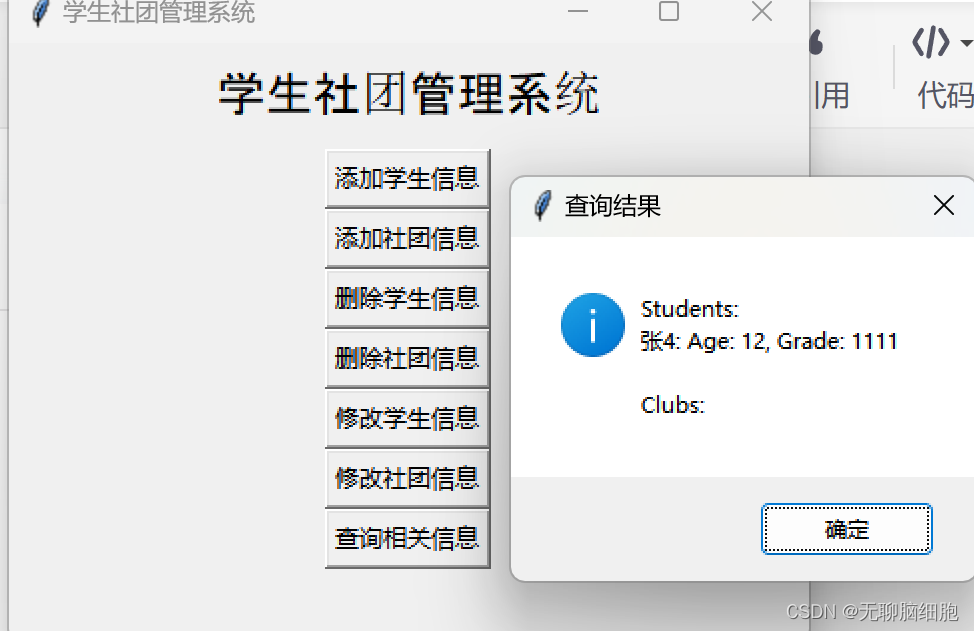Click the blue information icon in dialog
Screen dimensions: 974x631
(593, 325)
